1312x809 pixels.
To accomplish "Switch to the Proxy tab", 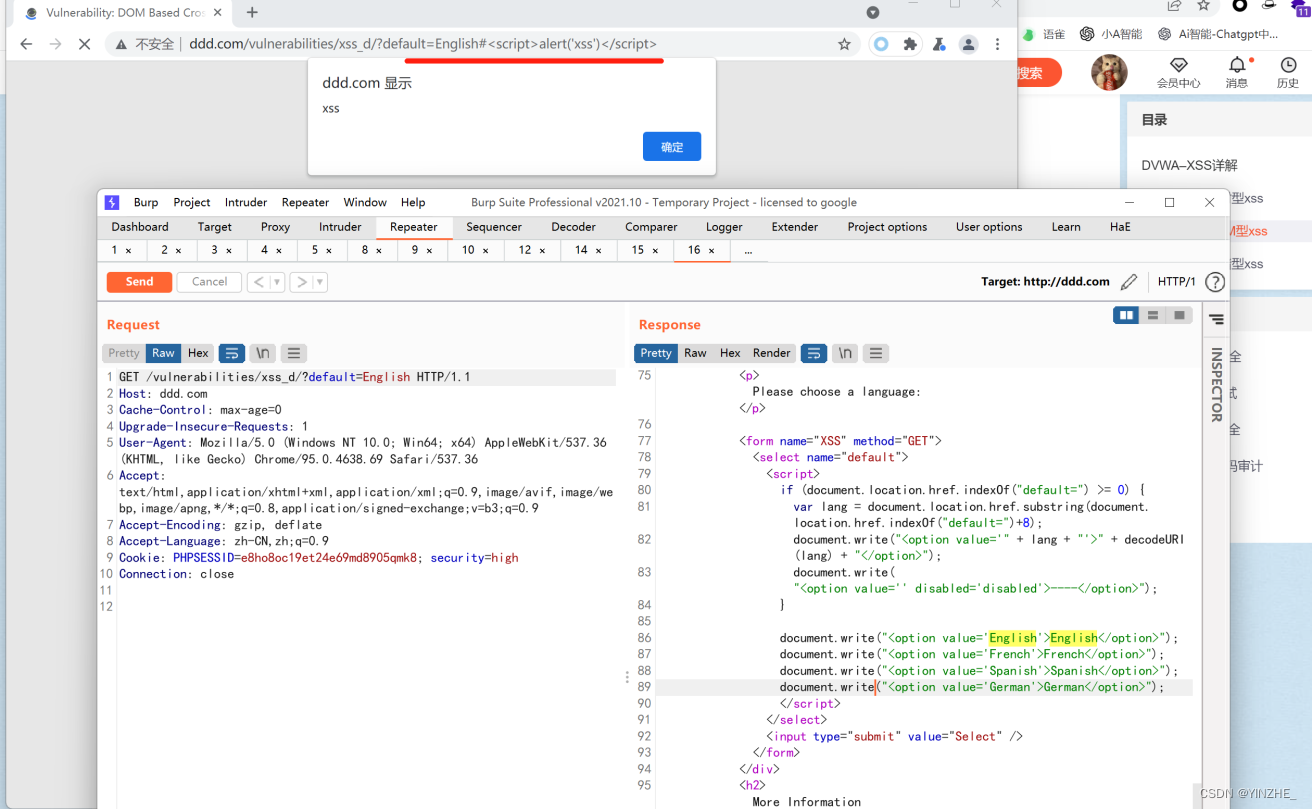I will [x=275, y=227].
